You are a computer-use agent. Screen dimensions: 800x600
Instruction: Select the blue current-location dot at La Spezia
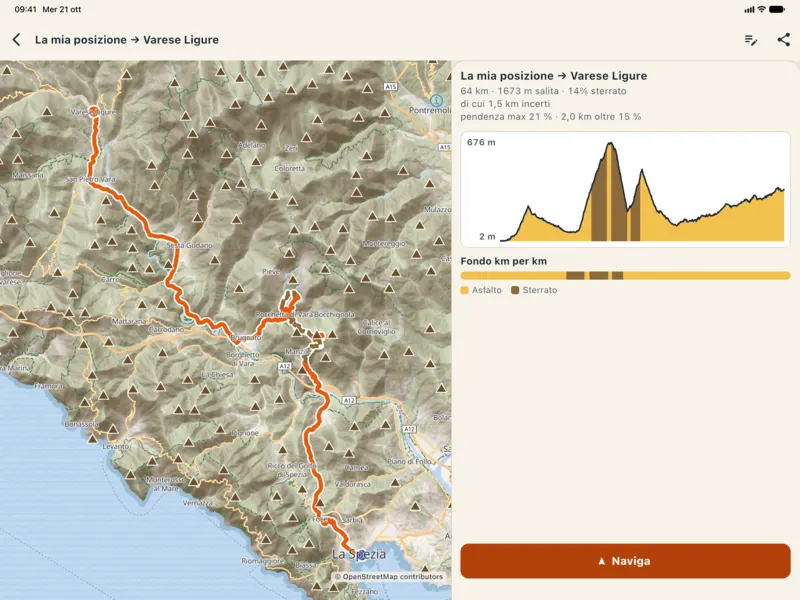tap(361, 555)
